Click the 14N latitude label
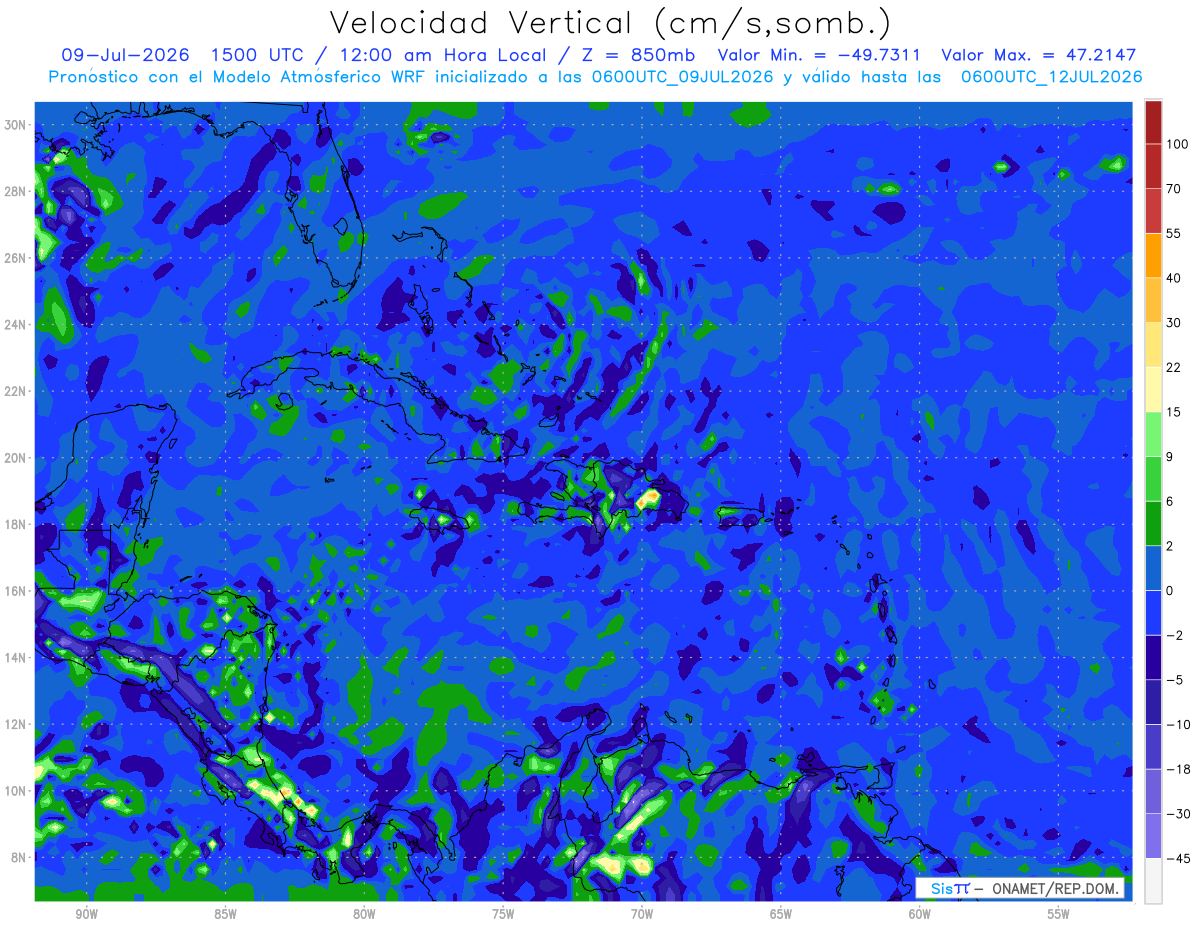The image size is (1200, 927). point(16,658)
